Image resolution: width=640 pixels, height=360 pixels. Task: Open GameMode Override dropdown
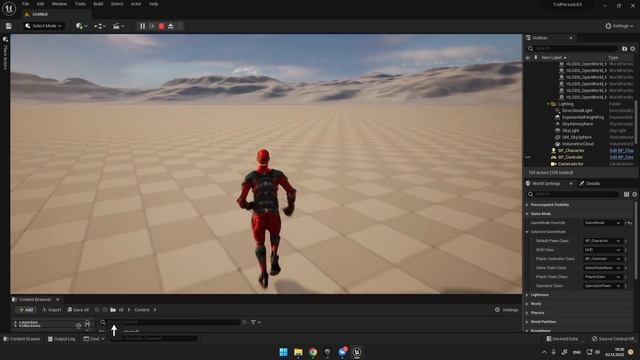pyautogui.click(x=602, y=223)
